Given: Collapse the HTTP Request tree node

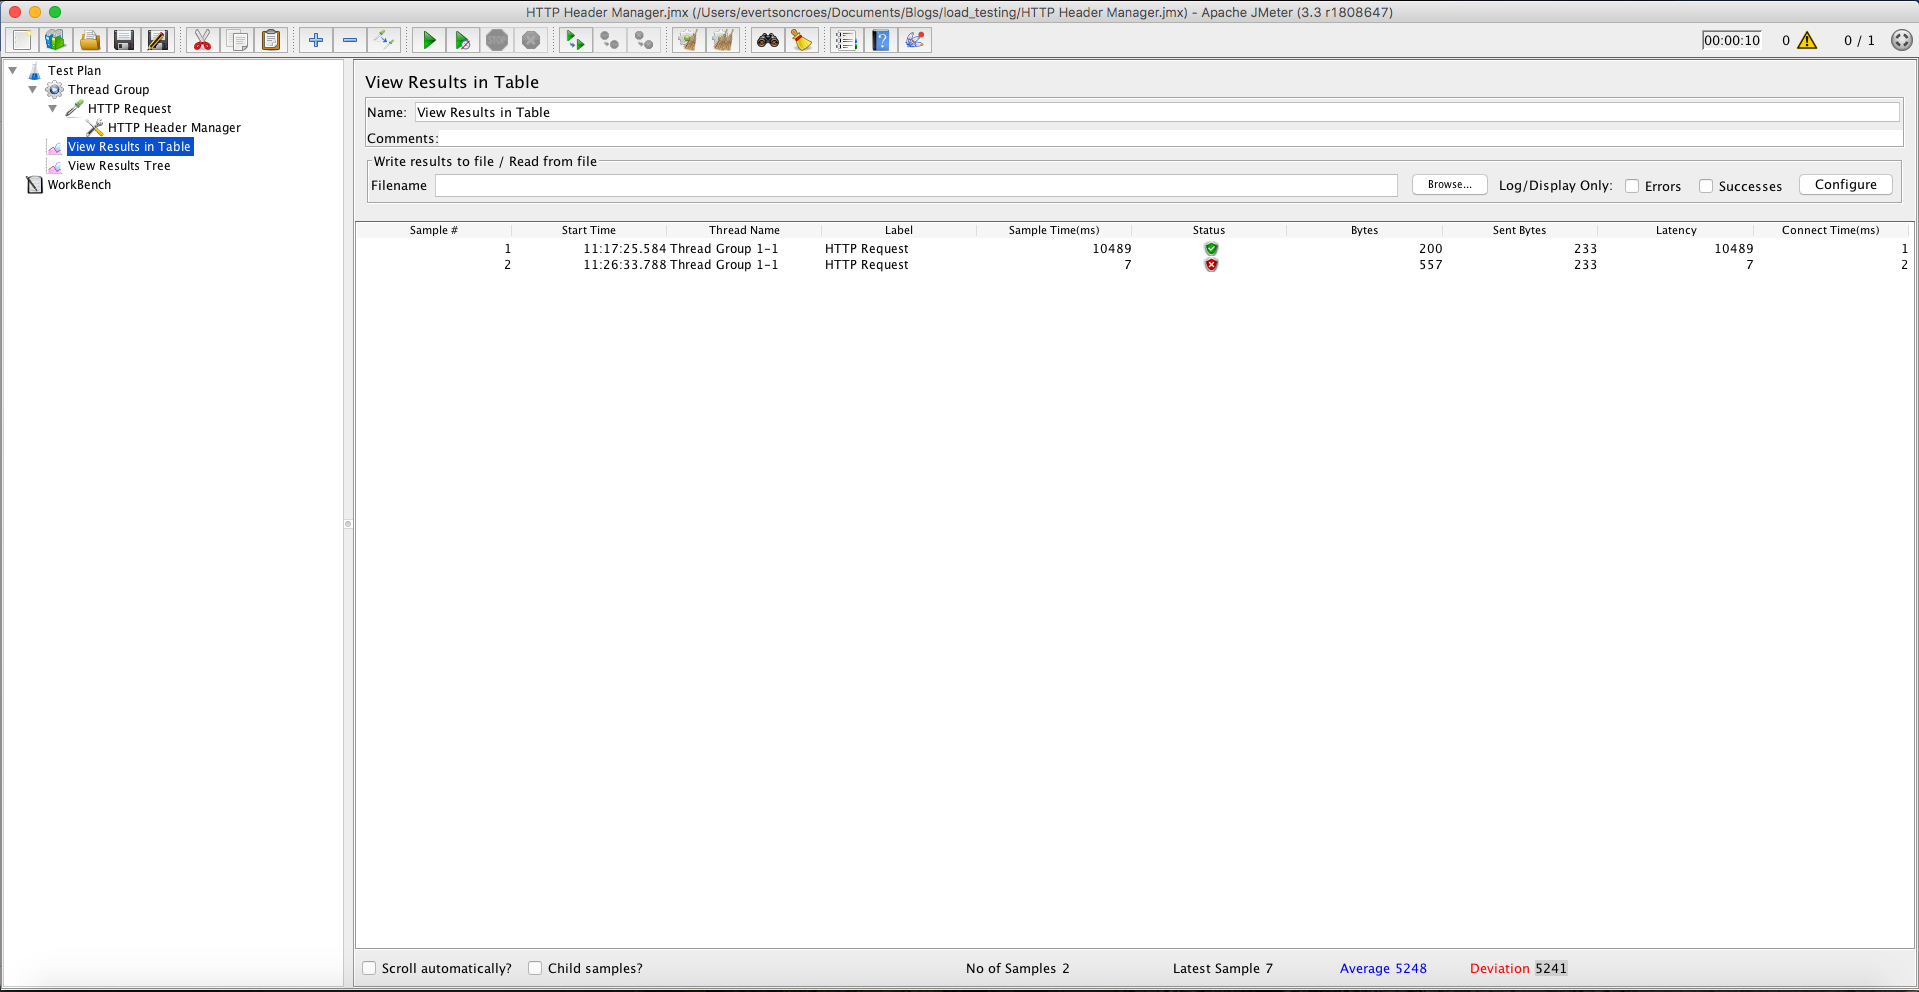Looking at the screenshot, I should tap(53, 108).
